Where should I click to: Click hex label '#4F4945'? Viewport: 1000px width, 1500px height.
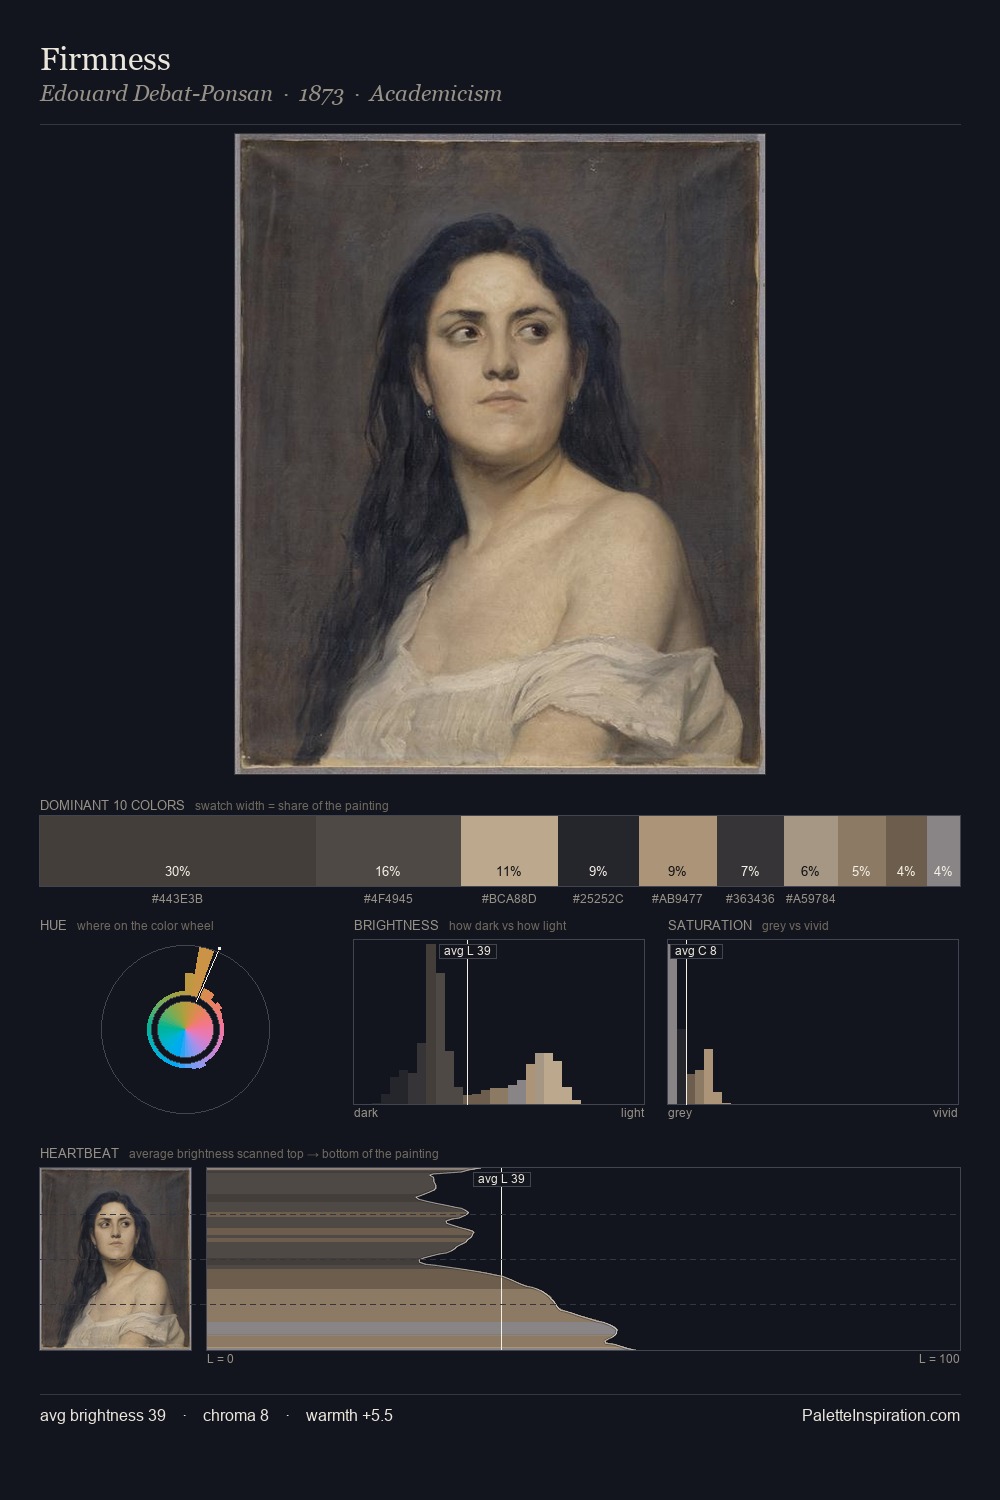(x=388, y=898)
